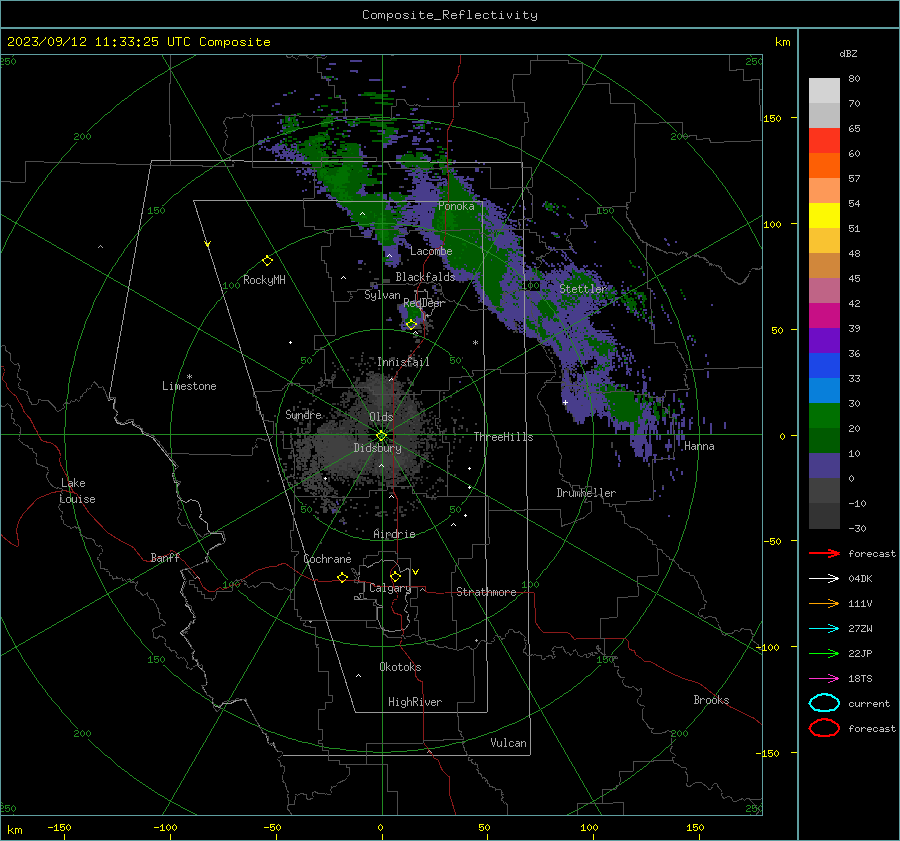The width and height of the screenshot is (900, 841).
Task: Click the Banff city label
Action: point(165,557)
